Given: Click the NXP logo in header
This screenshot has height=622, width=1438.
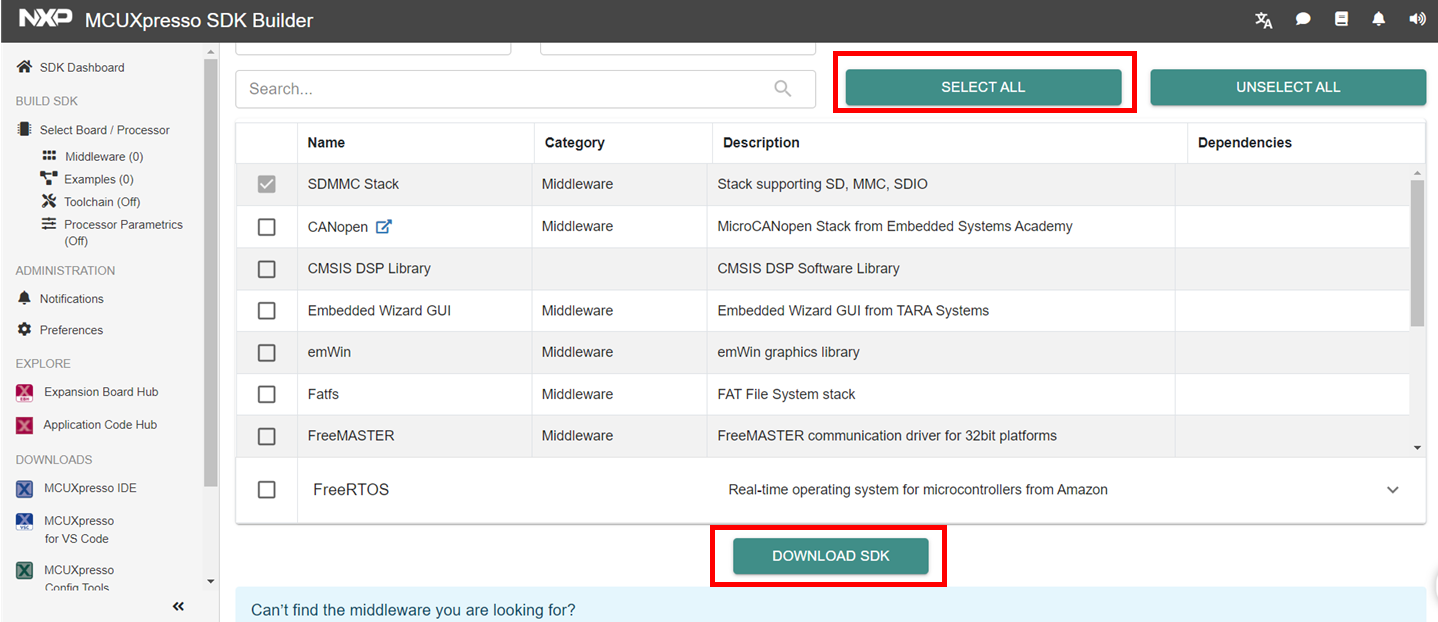Looking at the screenshot, I should 45,20.
